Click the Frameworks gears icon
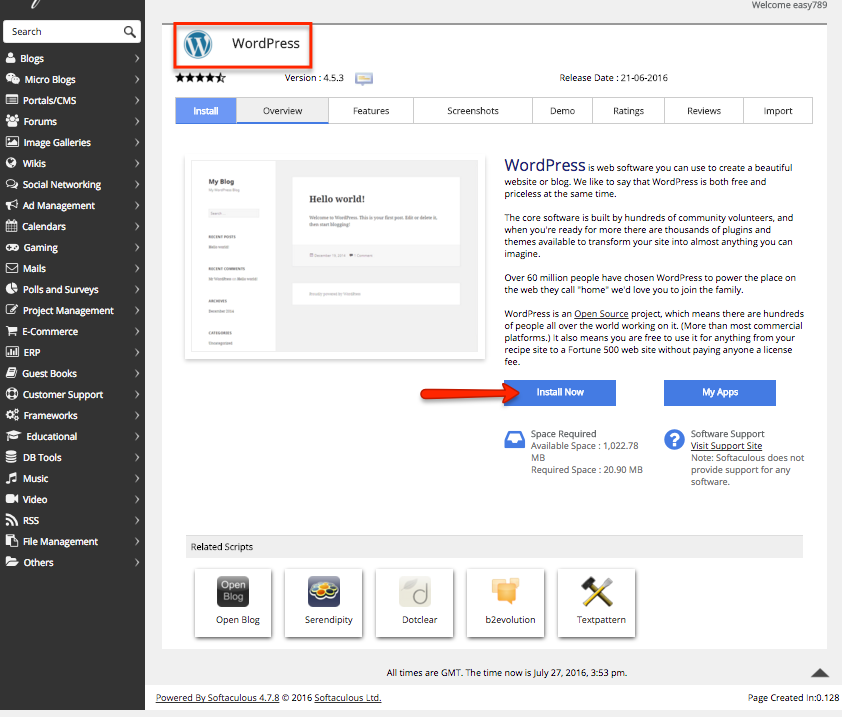The height and width of the screenshot is (717, 842). pyautogui.click(x=12, y=415)
